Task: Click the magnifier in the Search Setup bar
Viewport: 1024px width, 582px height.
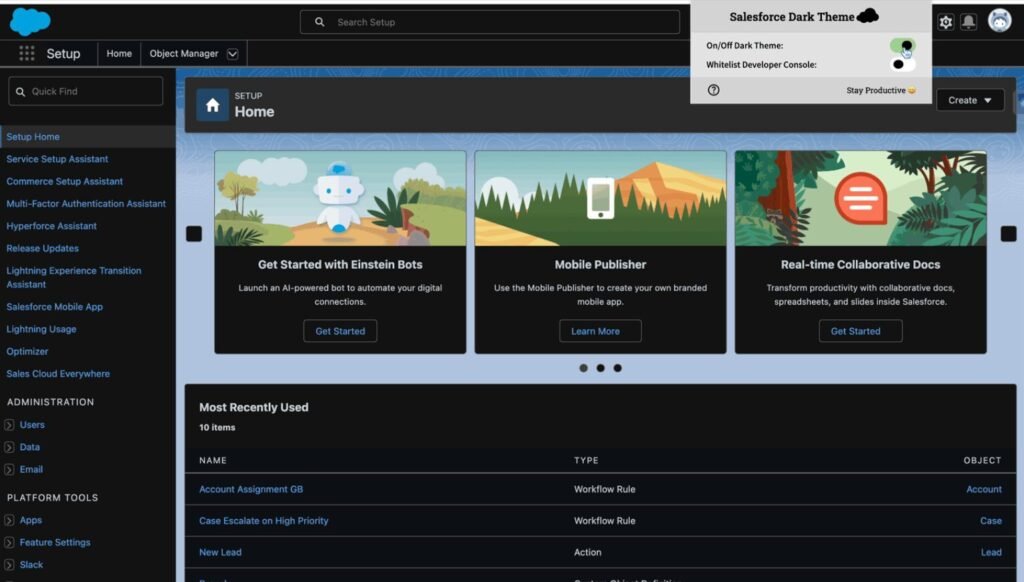Action: [320, 21]
